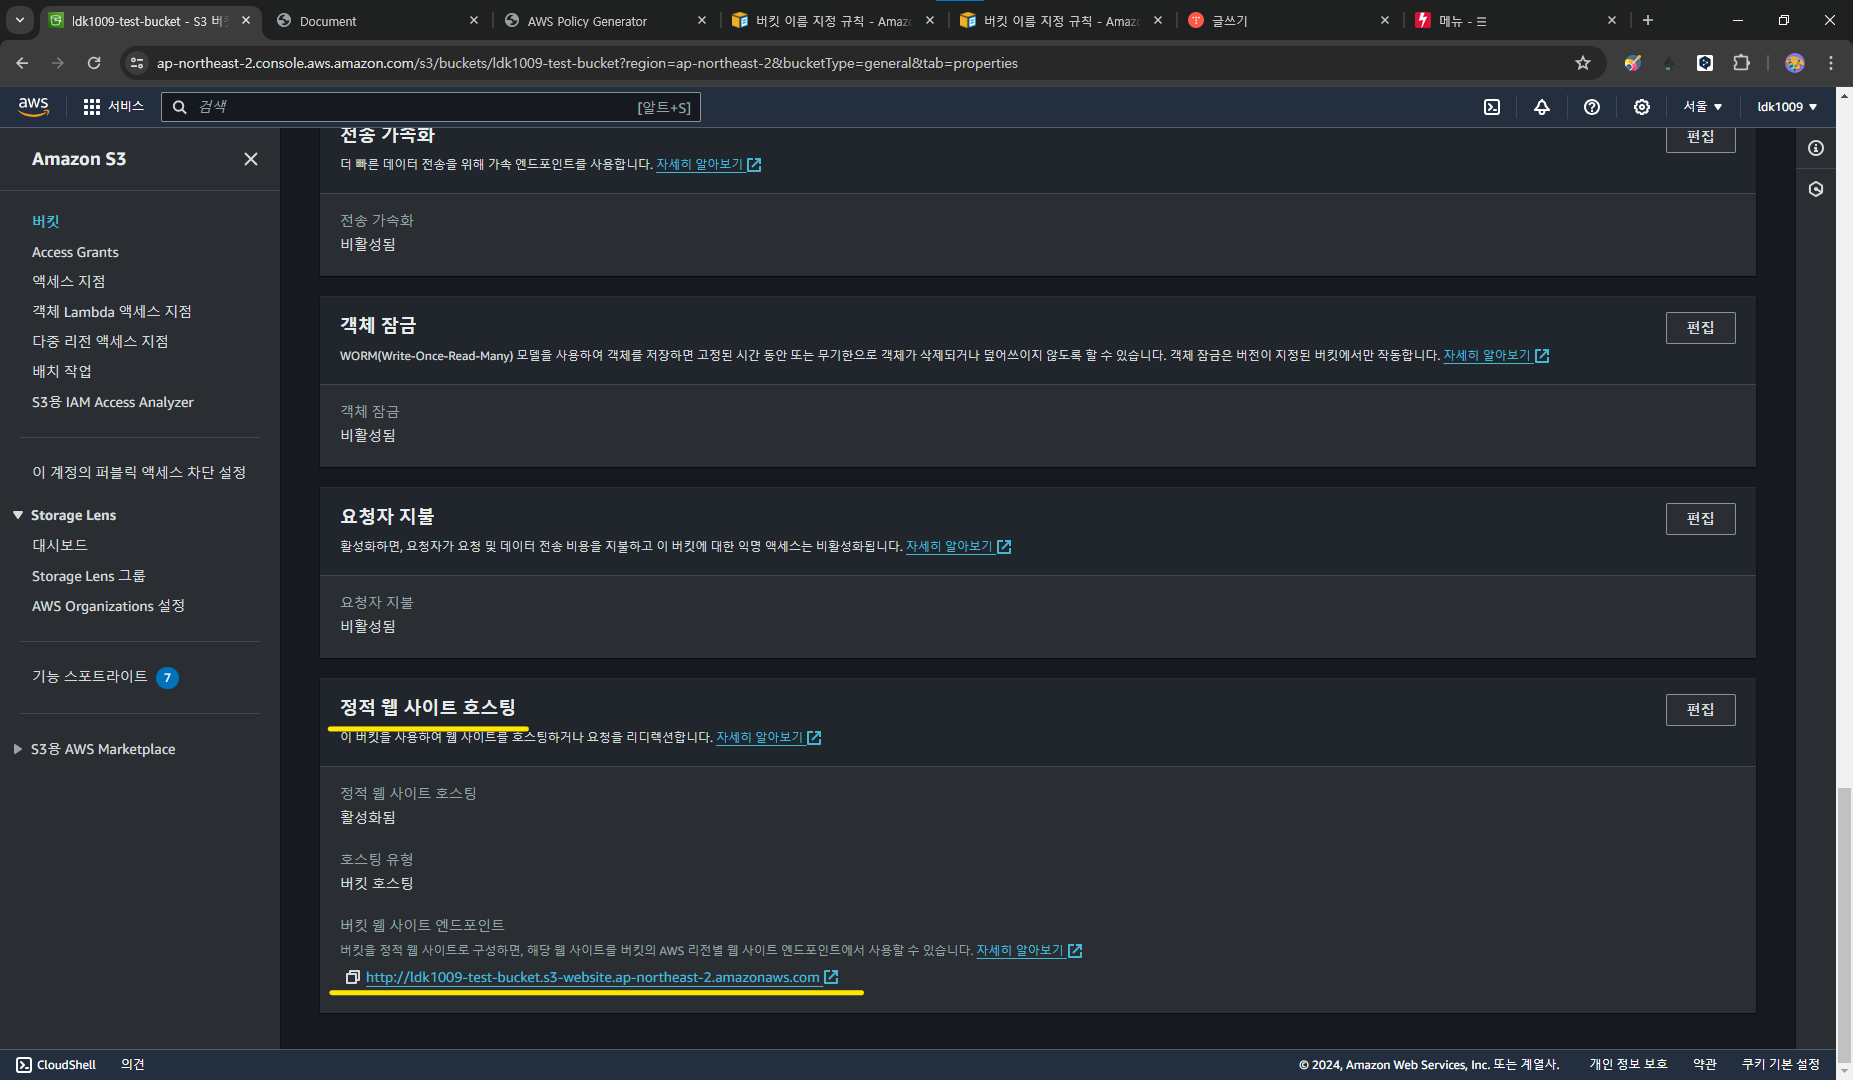
Task: Open the AWS home logo
Action: point(33,106)
